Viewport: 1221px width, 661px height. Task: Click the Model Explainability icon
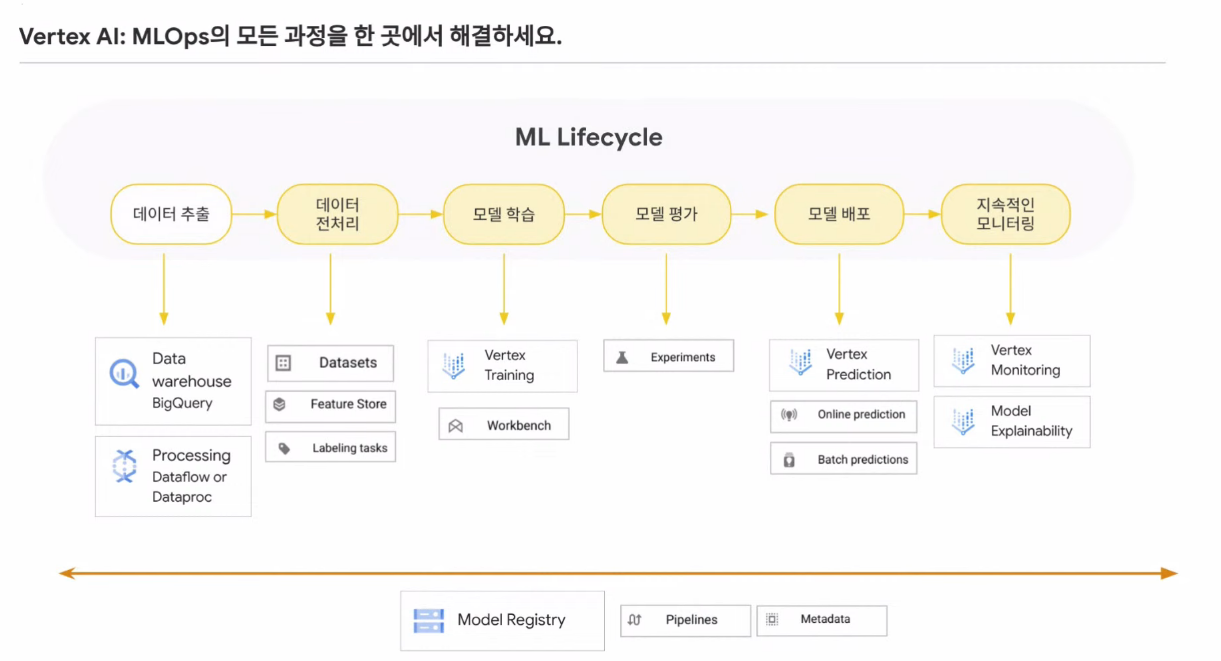(x=963, y=421)
